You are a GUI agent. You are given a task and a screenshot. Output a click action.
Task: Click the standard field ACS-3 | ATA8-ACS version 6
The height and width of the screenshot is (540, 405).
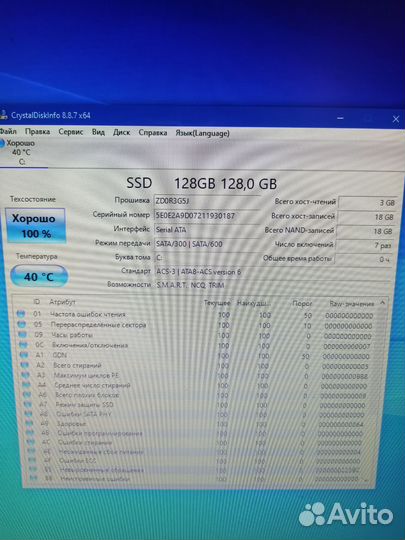[272, 272]
